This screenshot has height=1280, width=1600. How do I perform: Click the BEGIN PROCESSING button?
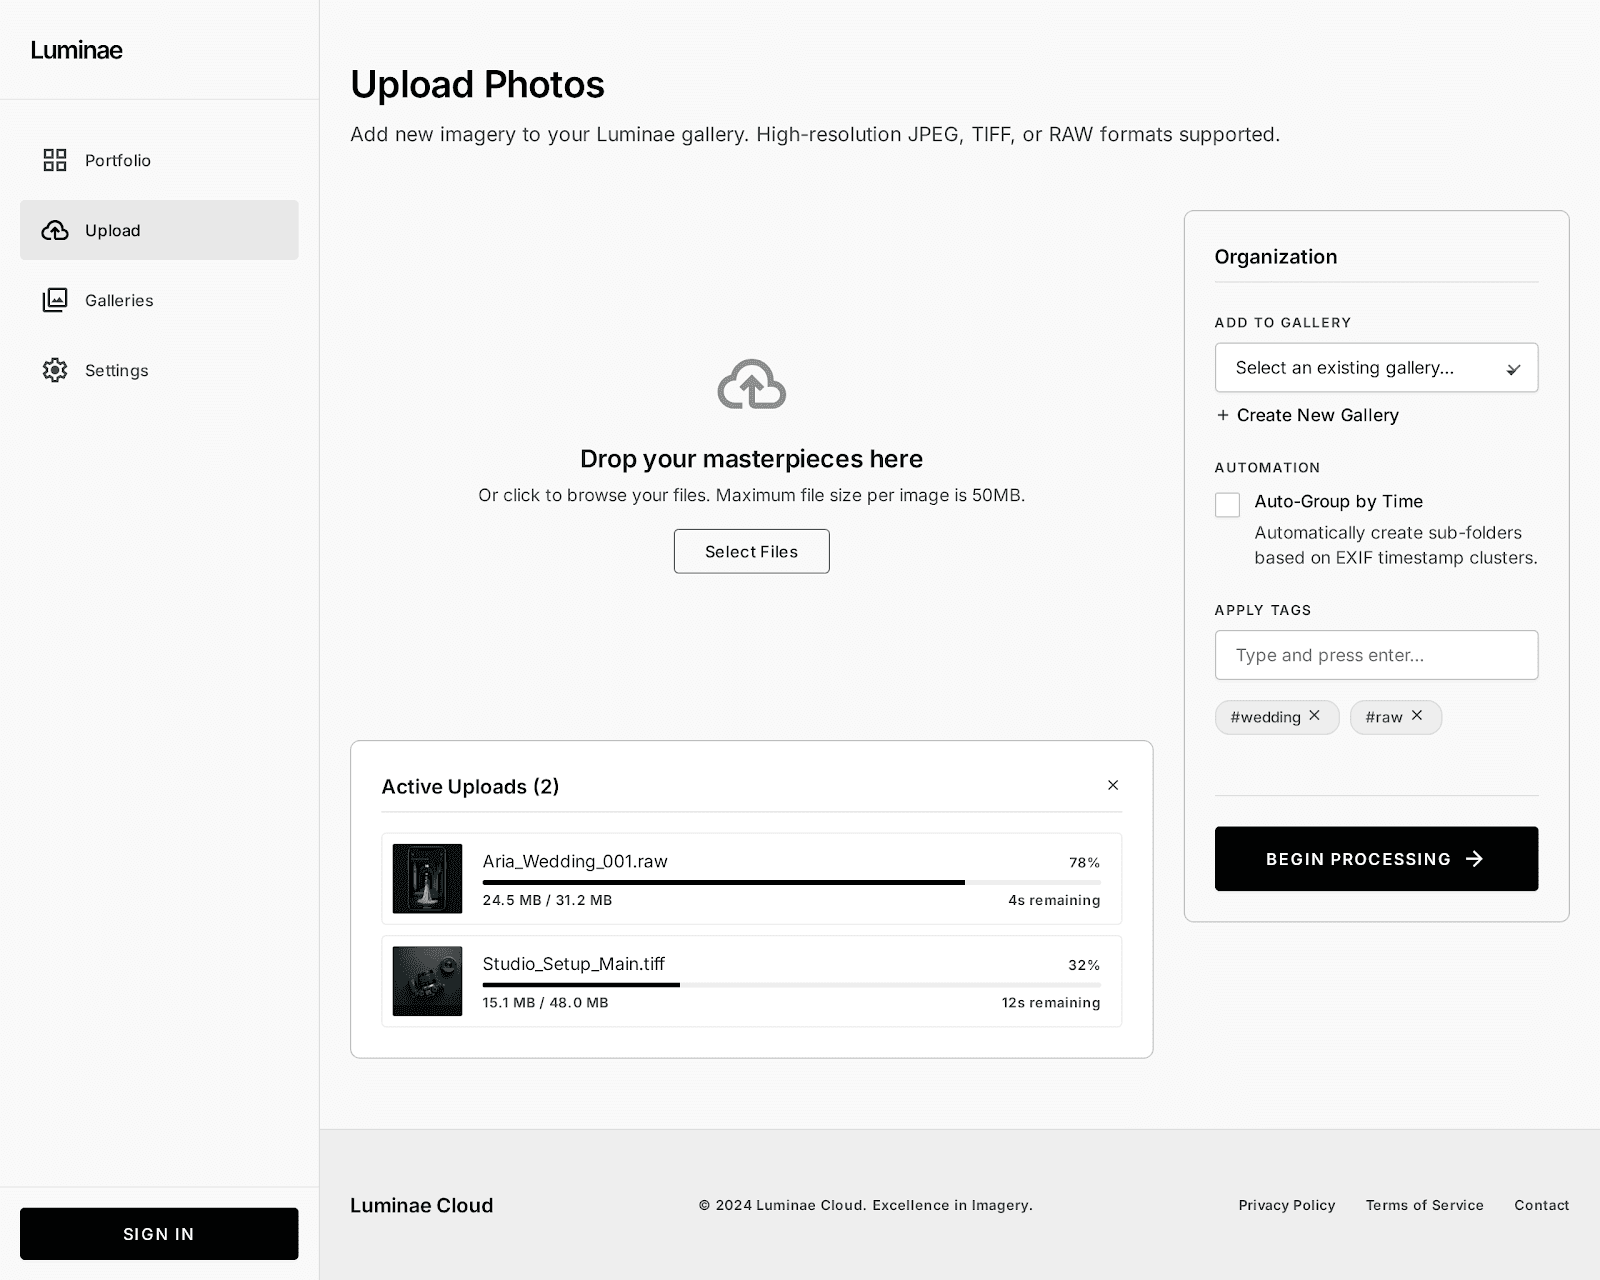(x=1376, y=859)
